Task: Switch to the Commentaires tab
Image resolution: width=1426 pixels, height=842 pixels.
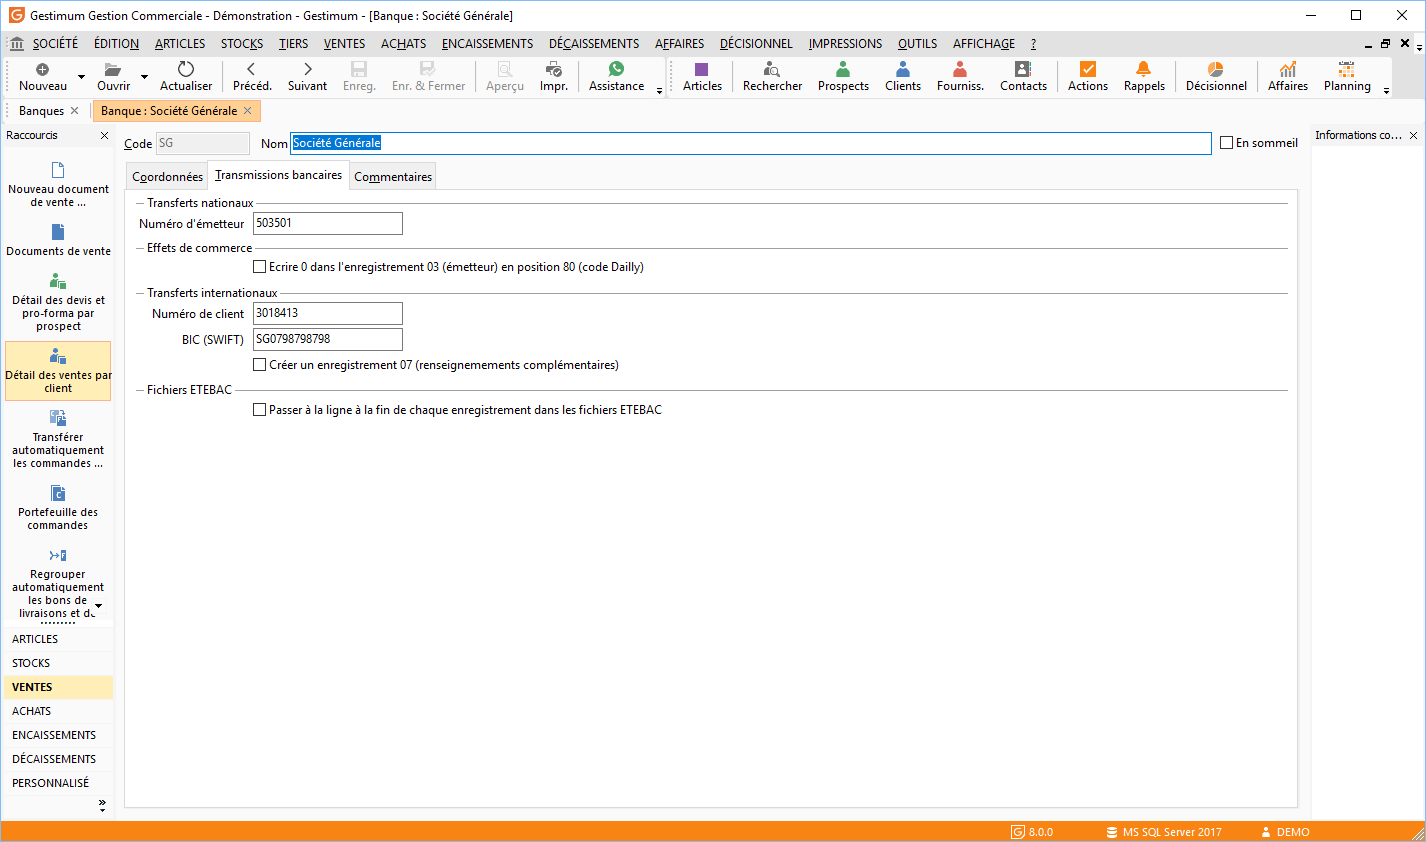Action: pos(393,177)
